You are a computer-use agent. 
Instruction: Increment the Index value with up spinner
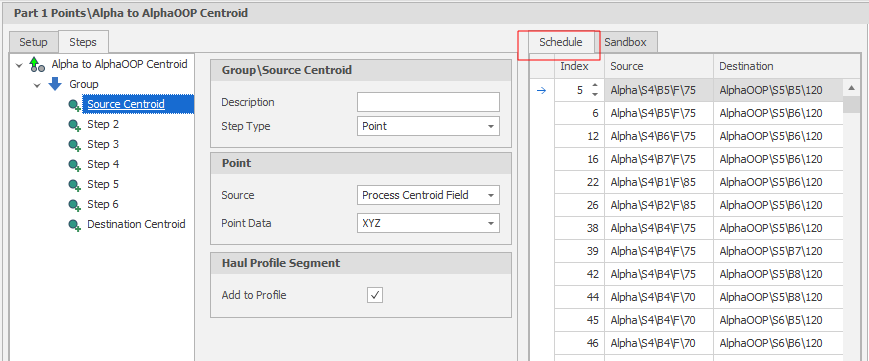click(595, 85)
